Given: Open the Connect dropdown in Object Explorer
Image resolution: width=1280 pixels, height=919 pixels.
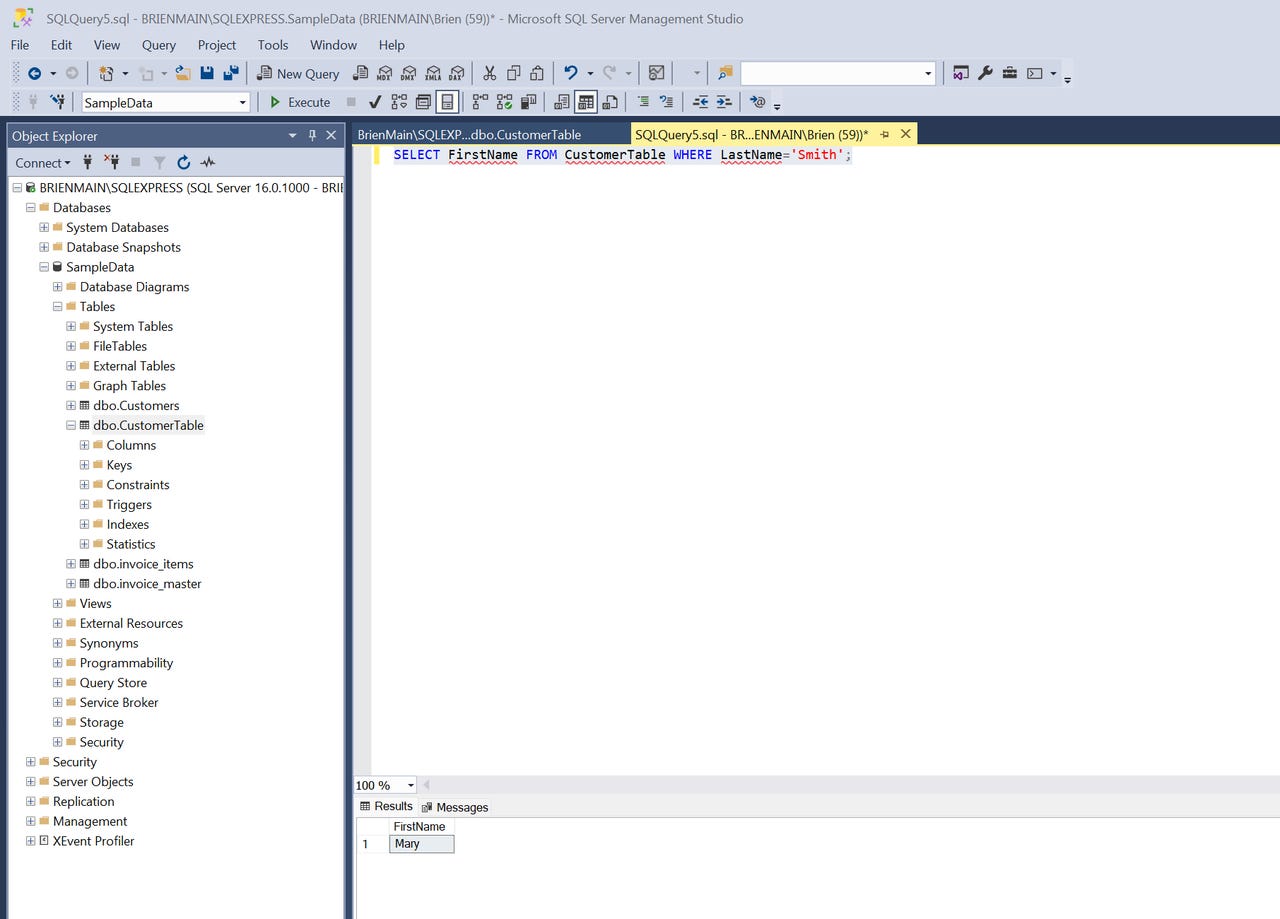Looking at the screenshot, I should click(43, 162).
